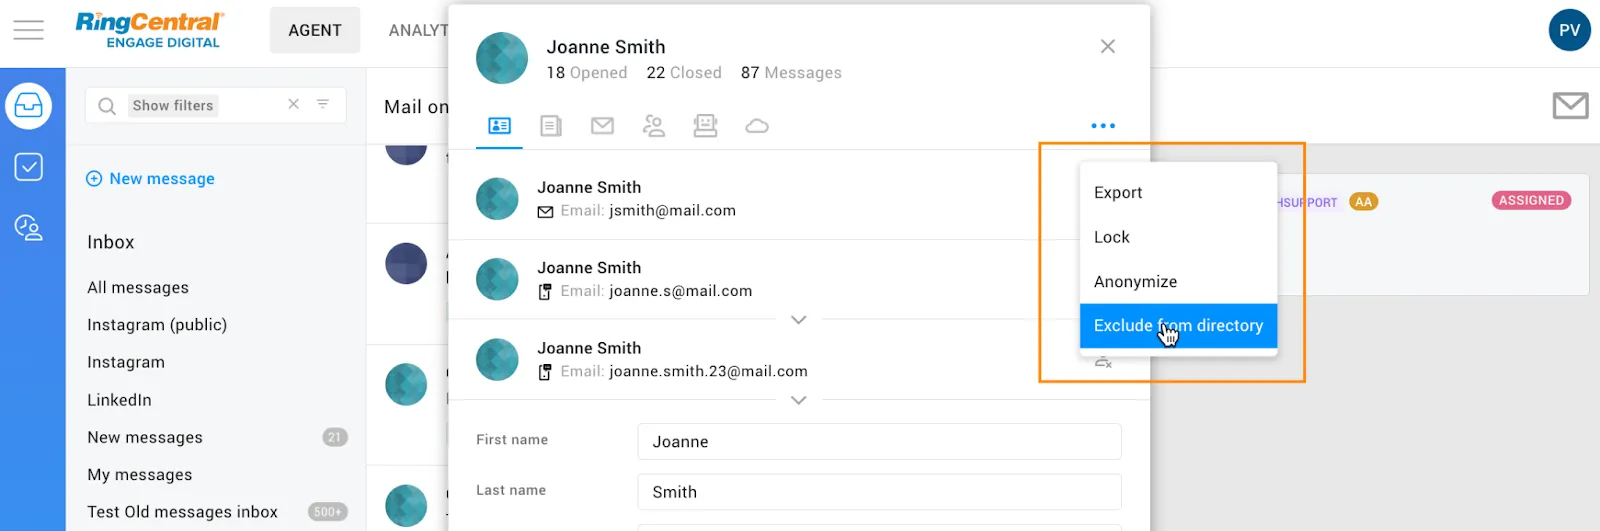The width and height of the screenshot is (1600, 531).
Task: Open the PV user avatar menu
Action: click(x=1569, y=30)
